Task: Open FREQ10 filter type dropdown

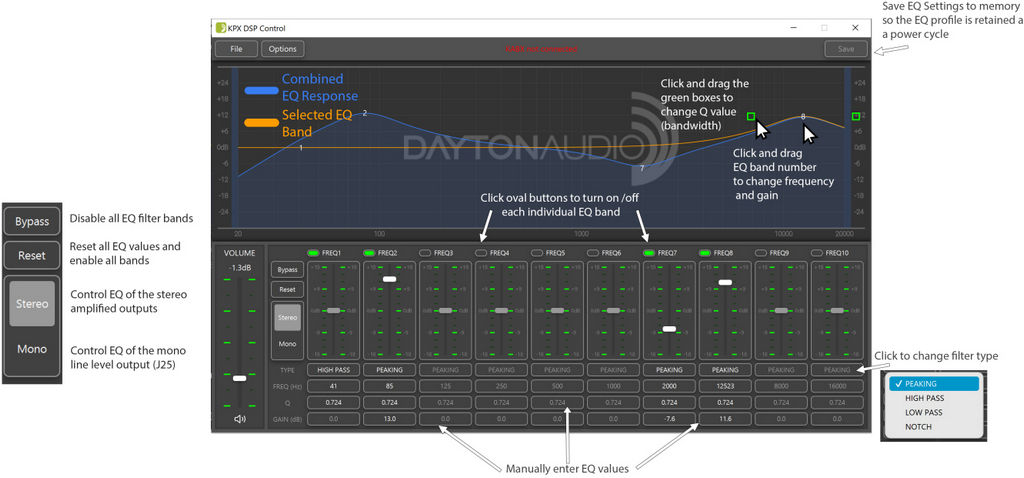Action: tap(837, 370)
